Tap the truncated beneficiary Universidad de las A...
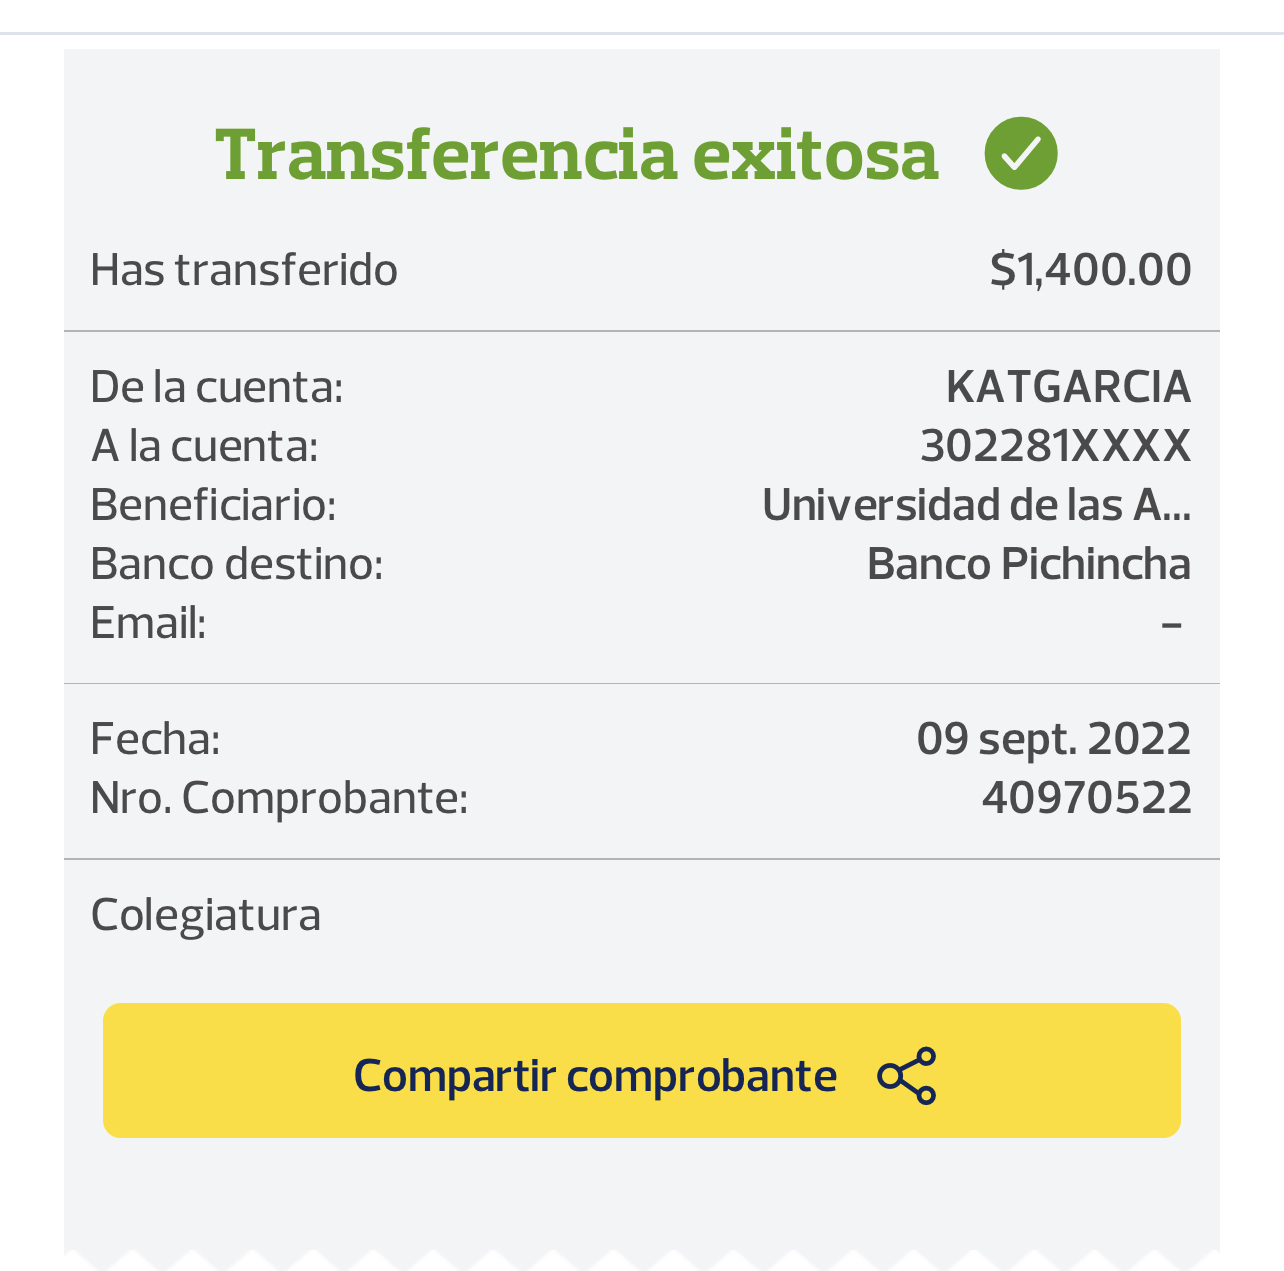Screen dimensions: 1284x1271 pos(976,505)
